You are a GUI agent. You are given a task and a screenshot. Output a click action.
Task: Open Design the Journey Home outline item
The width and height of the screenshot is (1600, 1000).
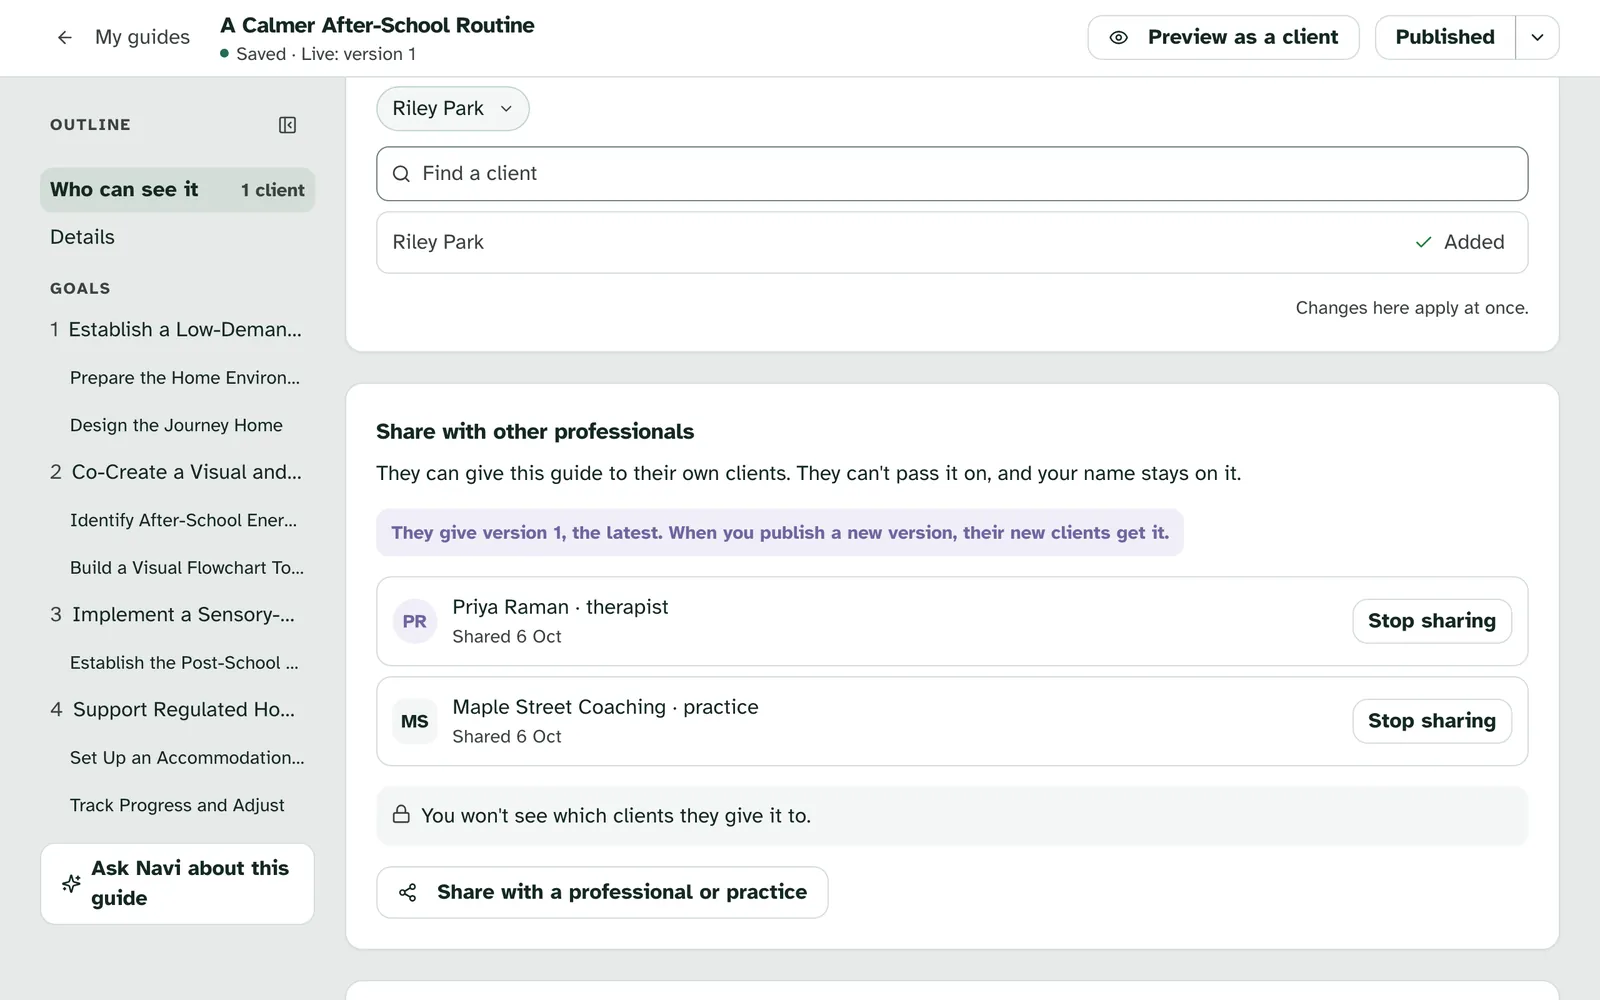176,425
